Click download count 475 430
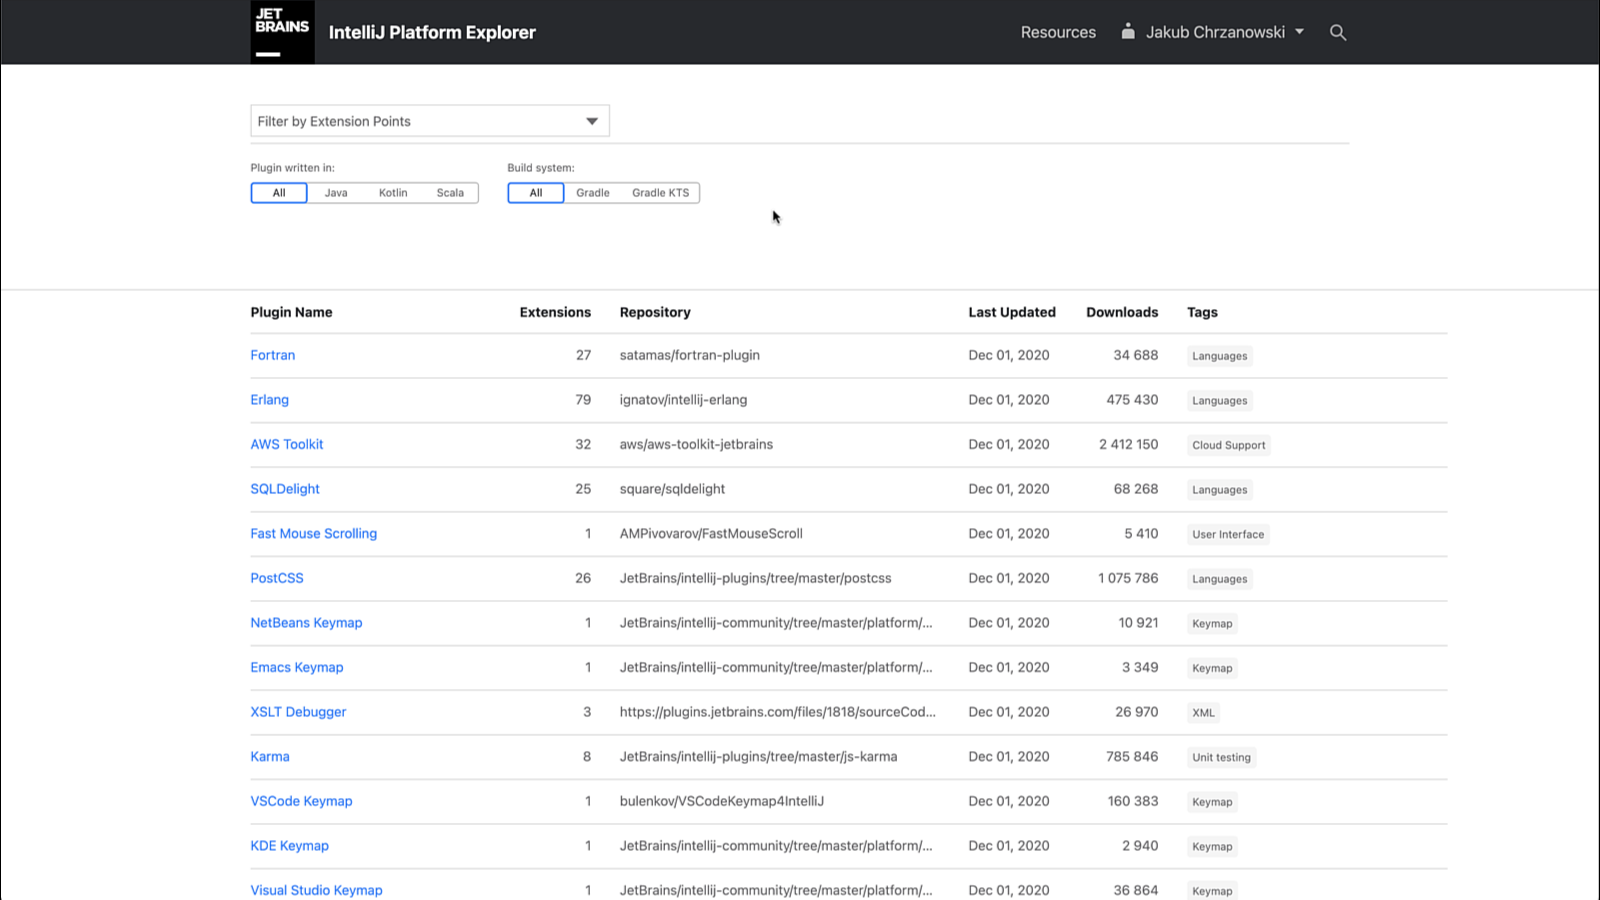 click(x=1132, y=400)
